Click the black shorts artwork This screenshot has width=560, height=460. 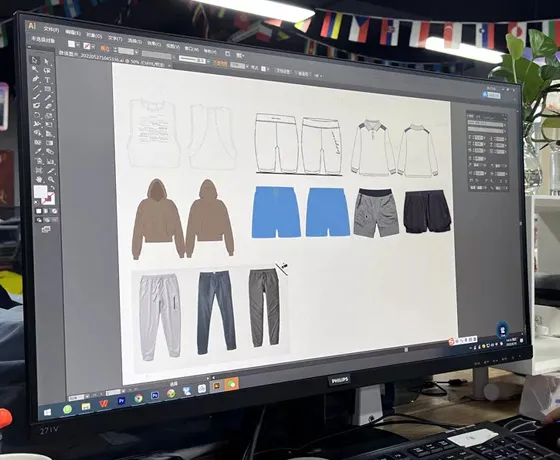pos(427,211)
